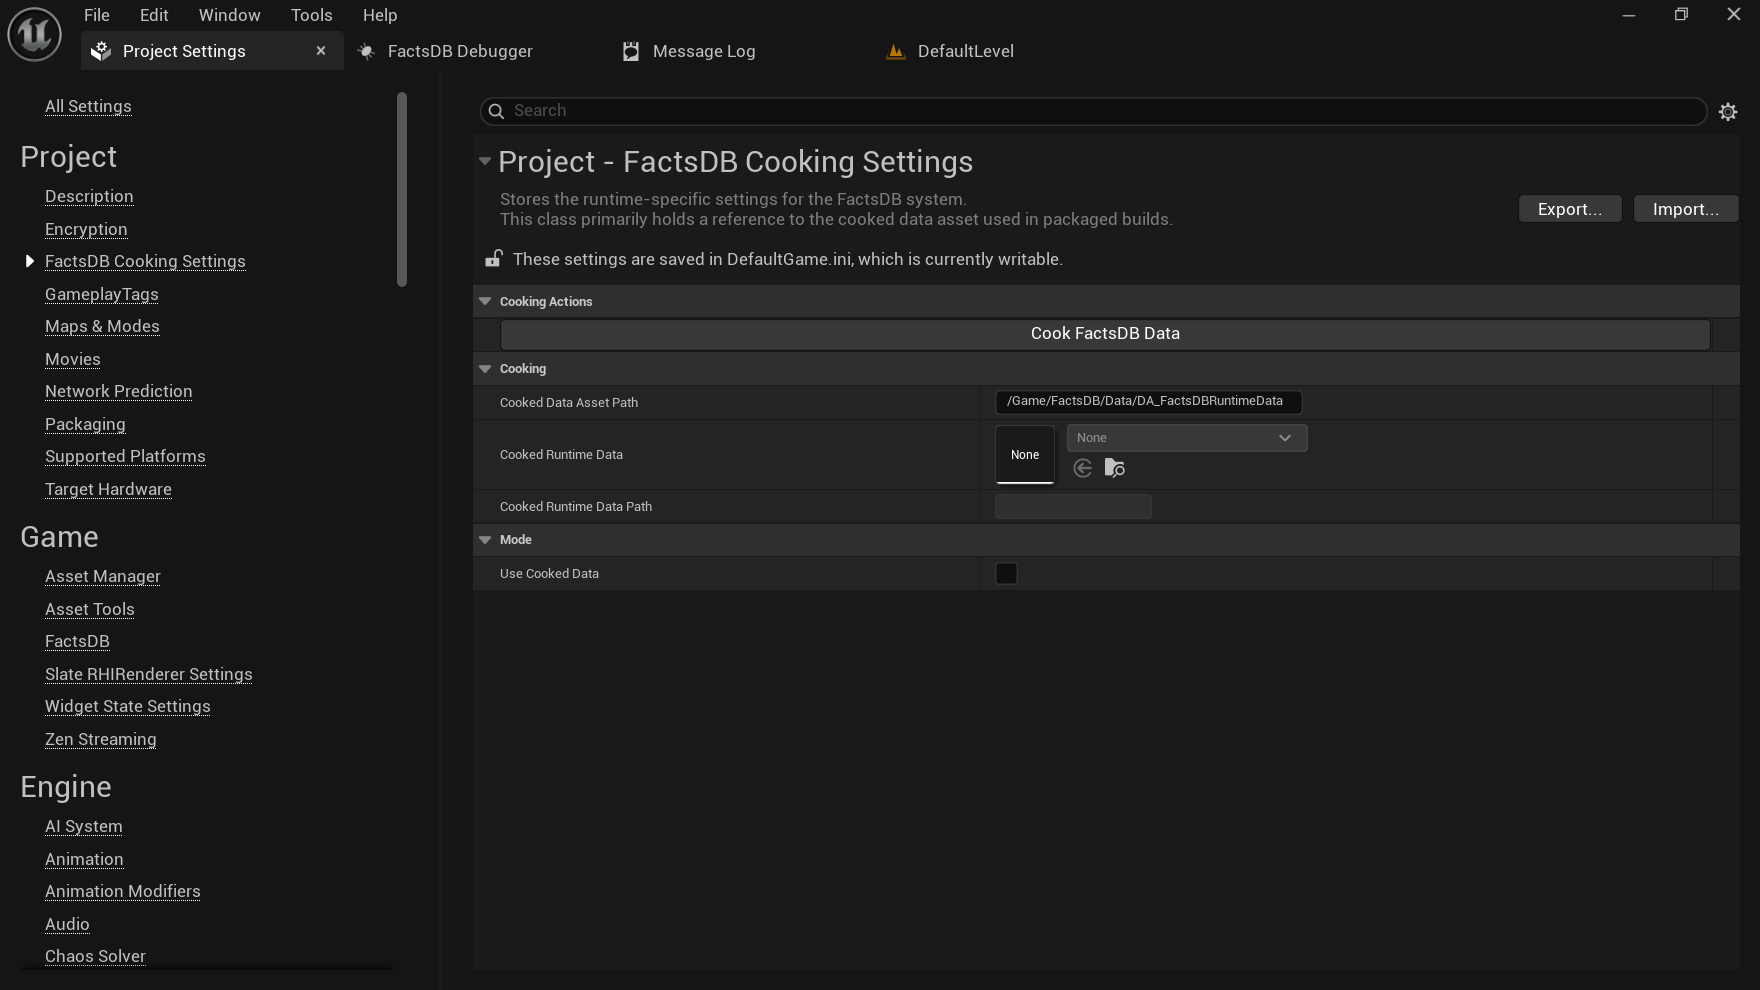
Task: Open Network Prediction settings
Action: coord(119,392)
